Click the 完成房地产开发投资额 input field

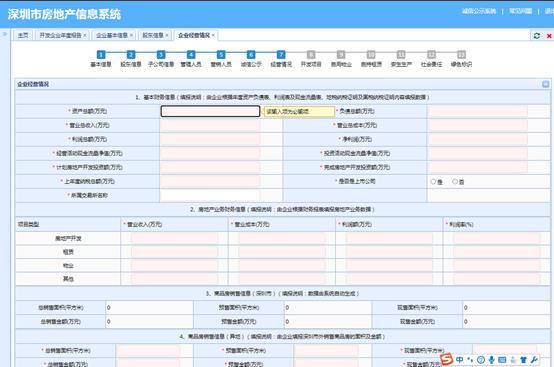(x=478, y=167)
